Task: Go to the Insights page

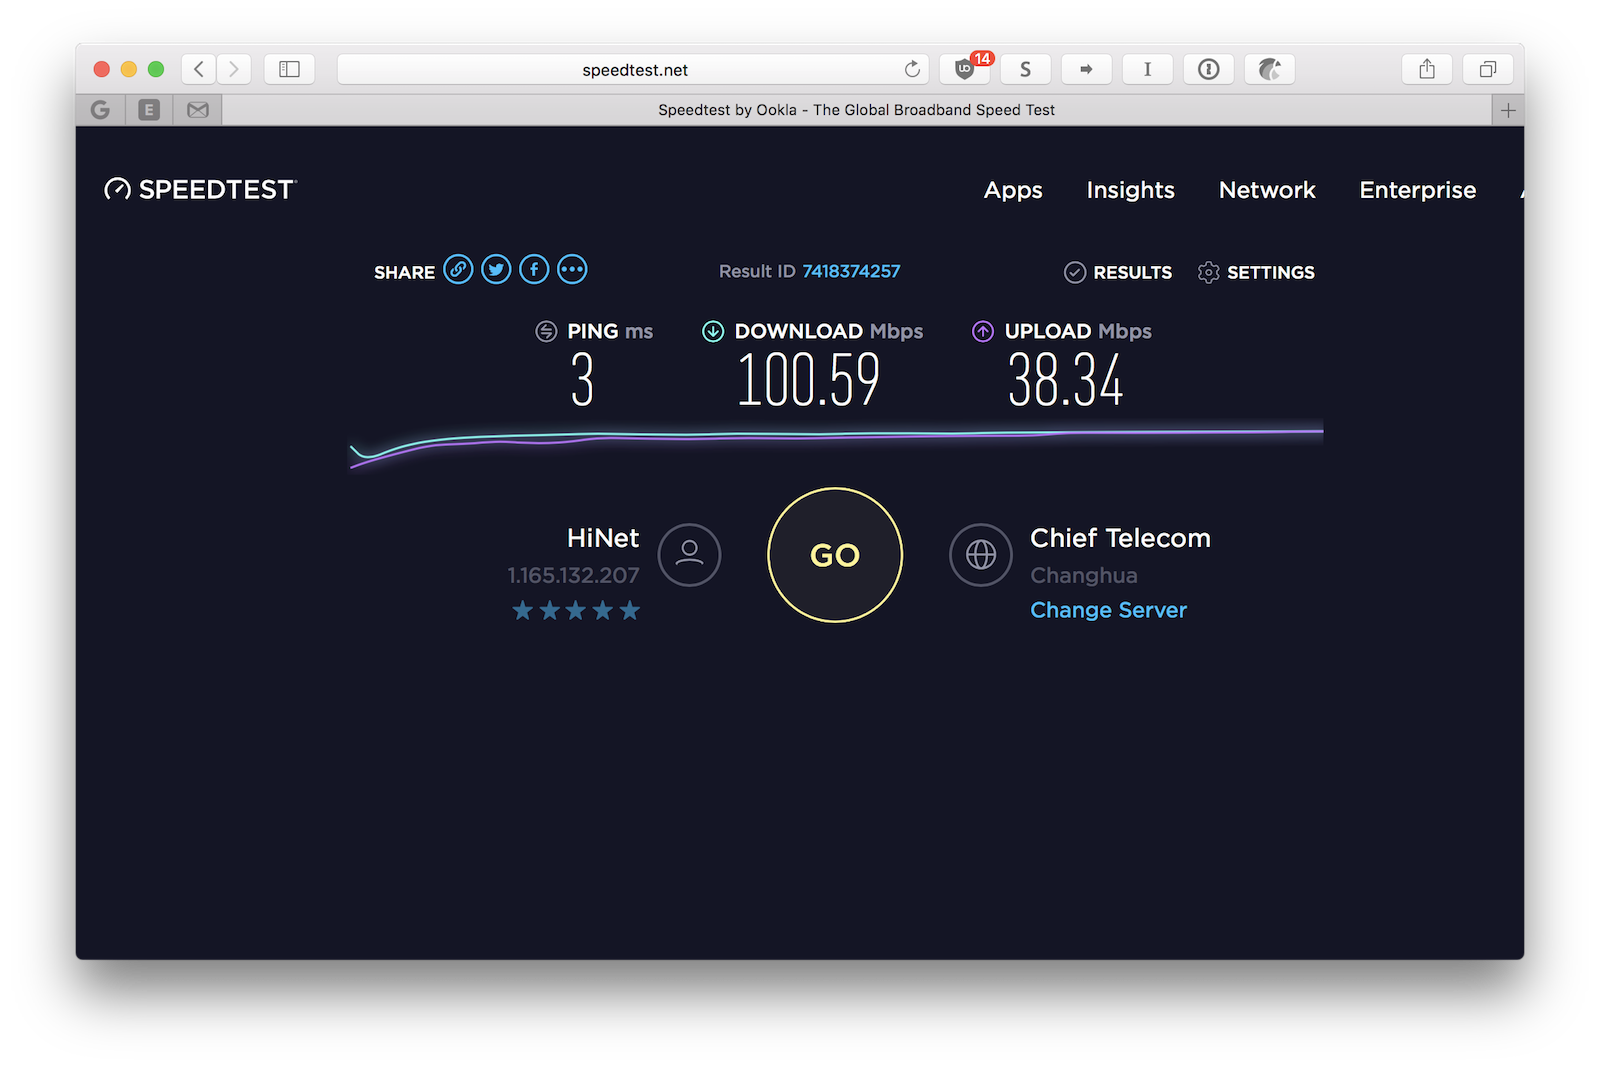Action: (1130, 190)
